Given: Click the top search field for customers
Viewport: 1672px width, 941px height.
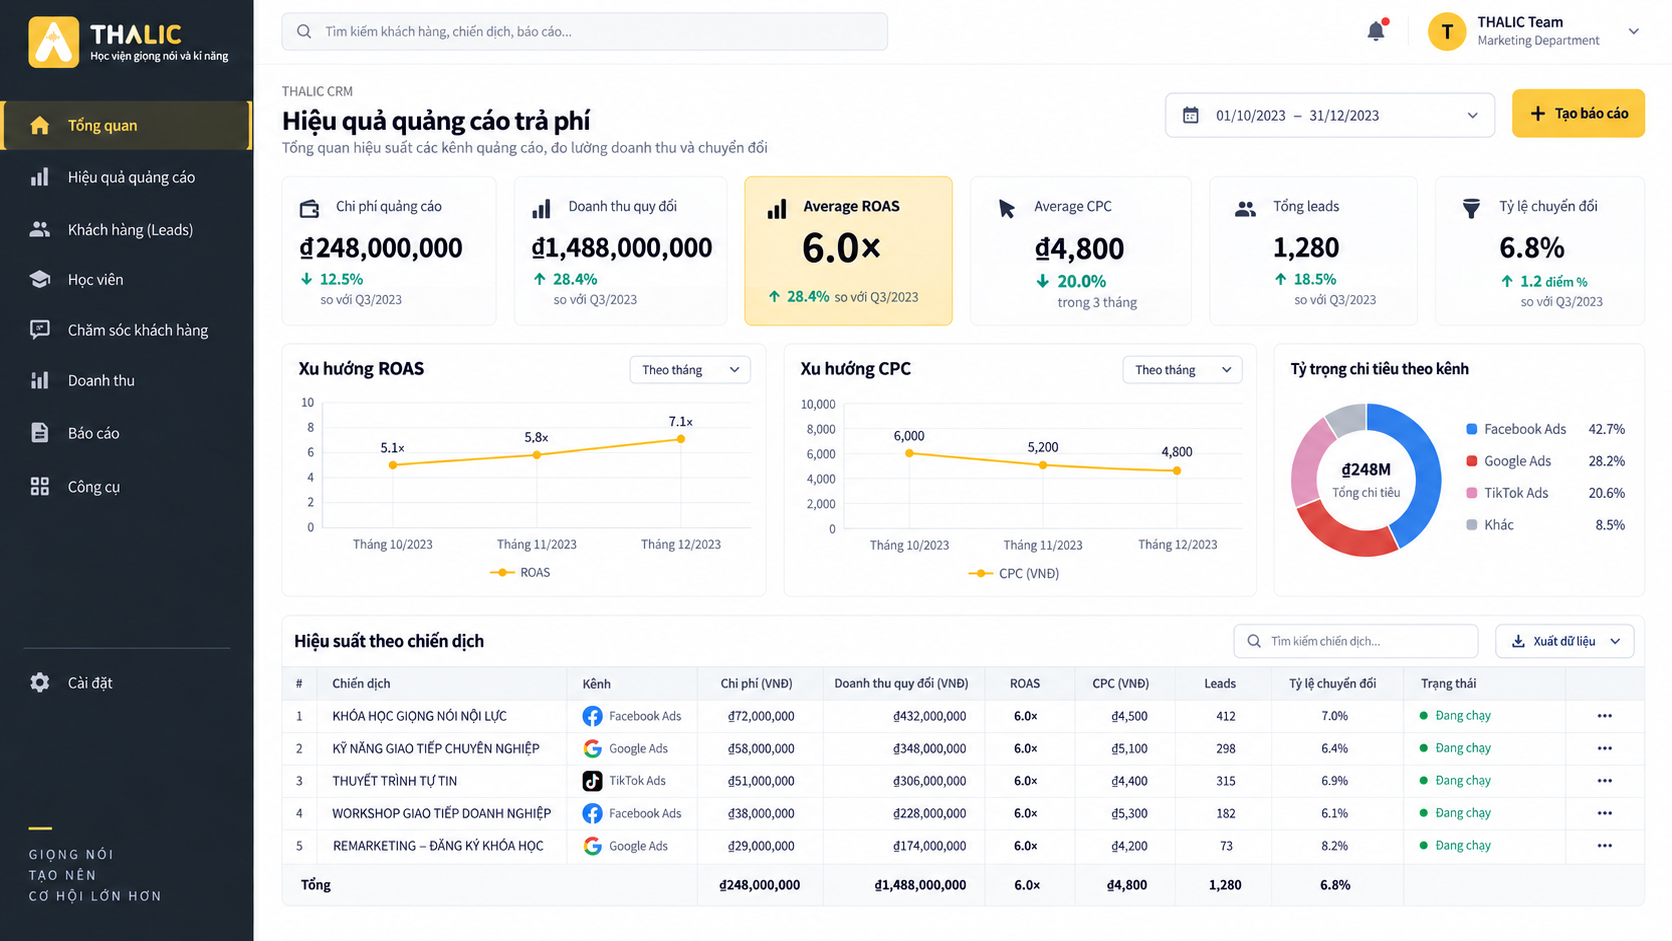Looking at the screenshot, I should 585,31.
